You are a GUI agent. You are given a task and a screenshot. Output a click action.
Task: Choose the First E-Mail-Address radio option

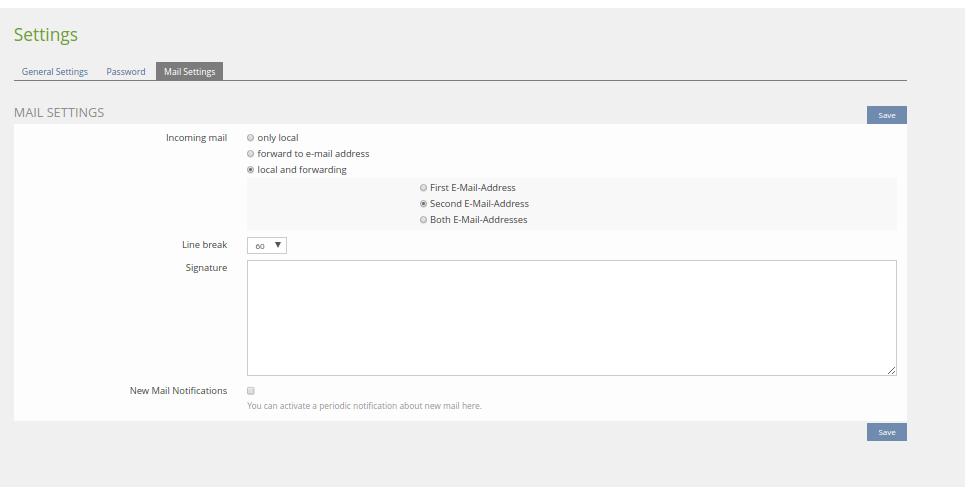(424, 188)
